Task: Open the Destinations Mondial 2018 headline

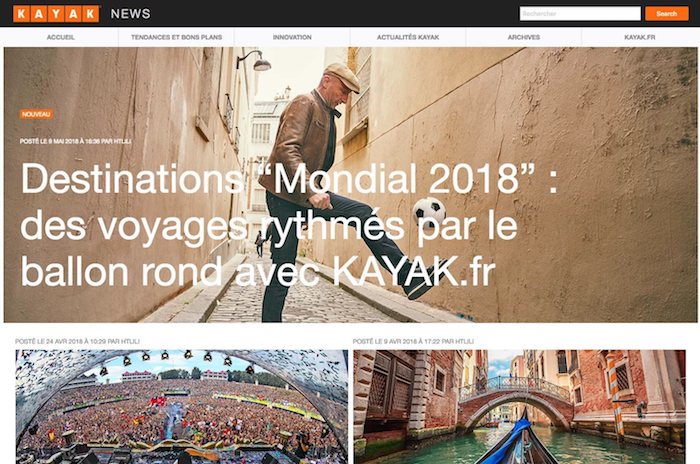Action: tap(289, 225)
